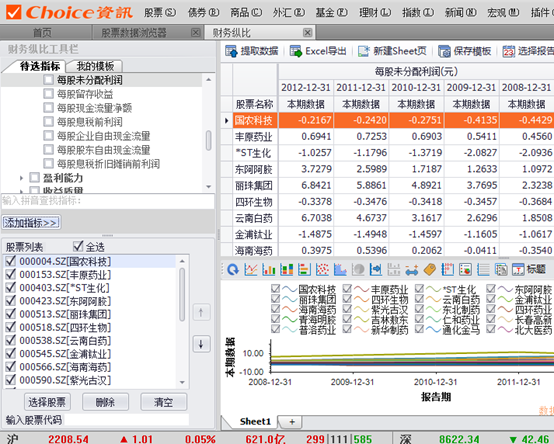The image size is (554, 444).
Task: Switch chart to line graph icon
Action: pyautogui.click(x=251, y=270)
